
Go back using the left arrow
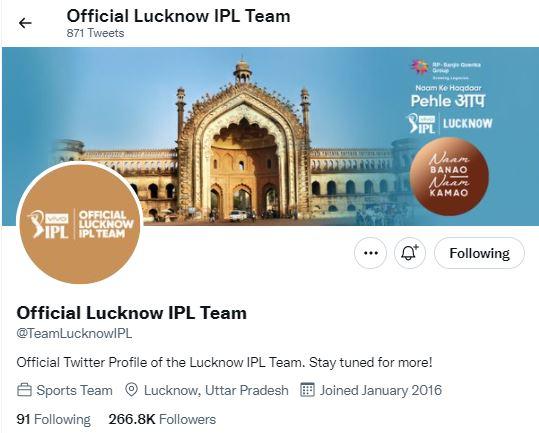point(25,23)
